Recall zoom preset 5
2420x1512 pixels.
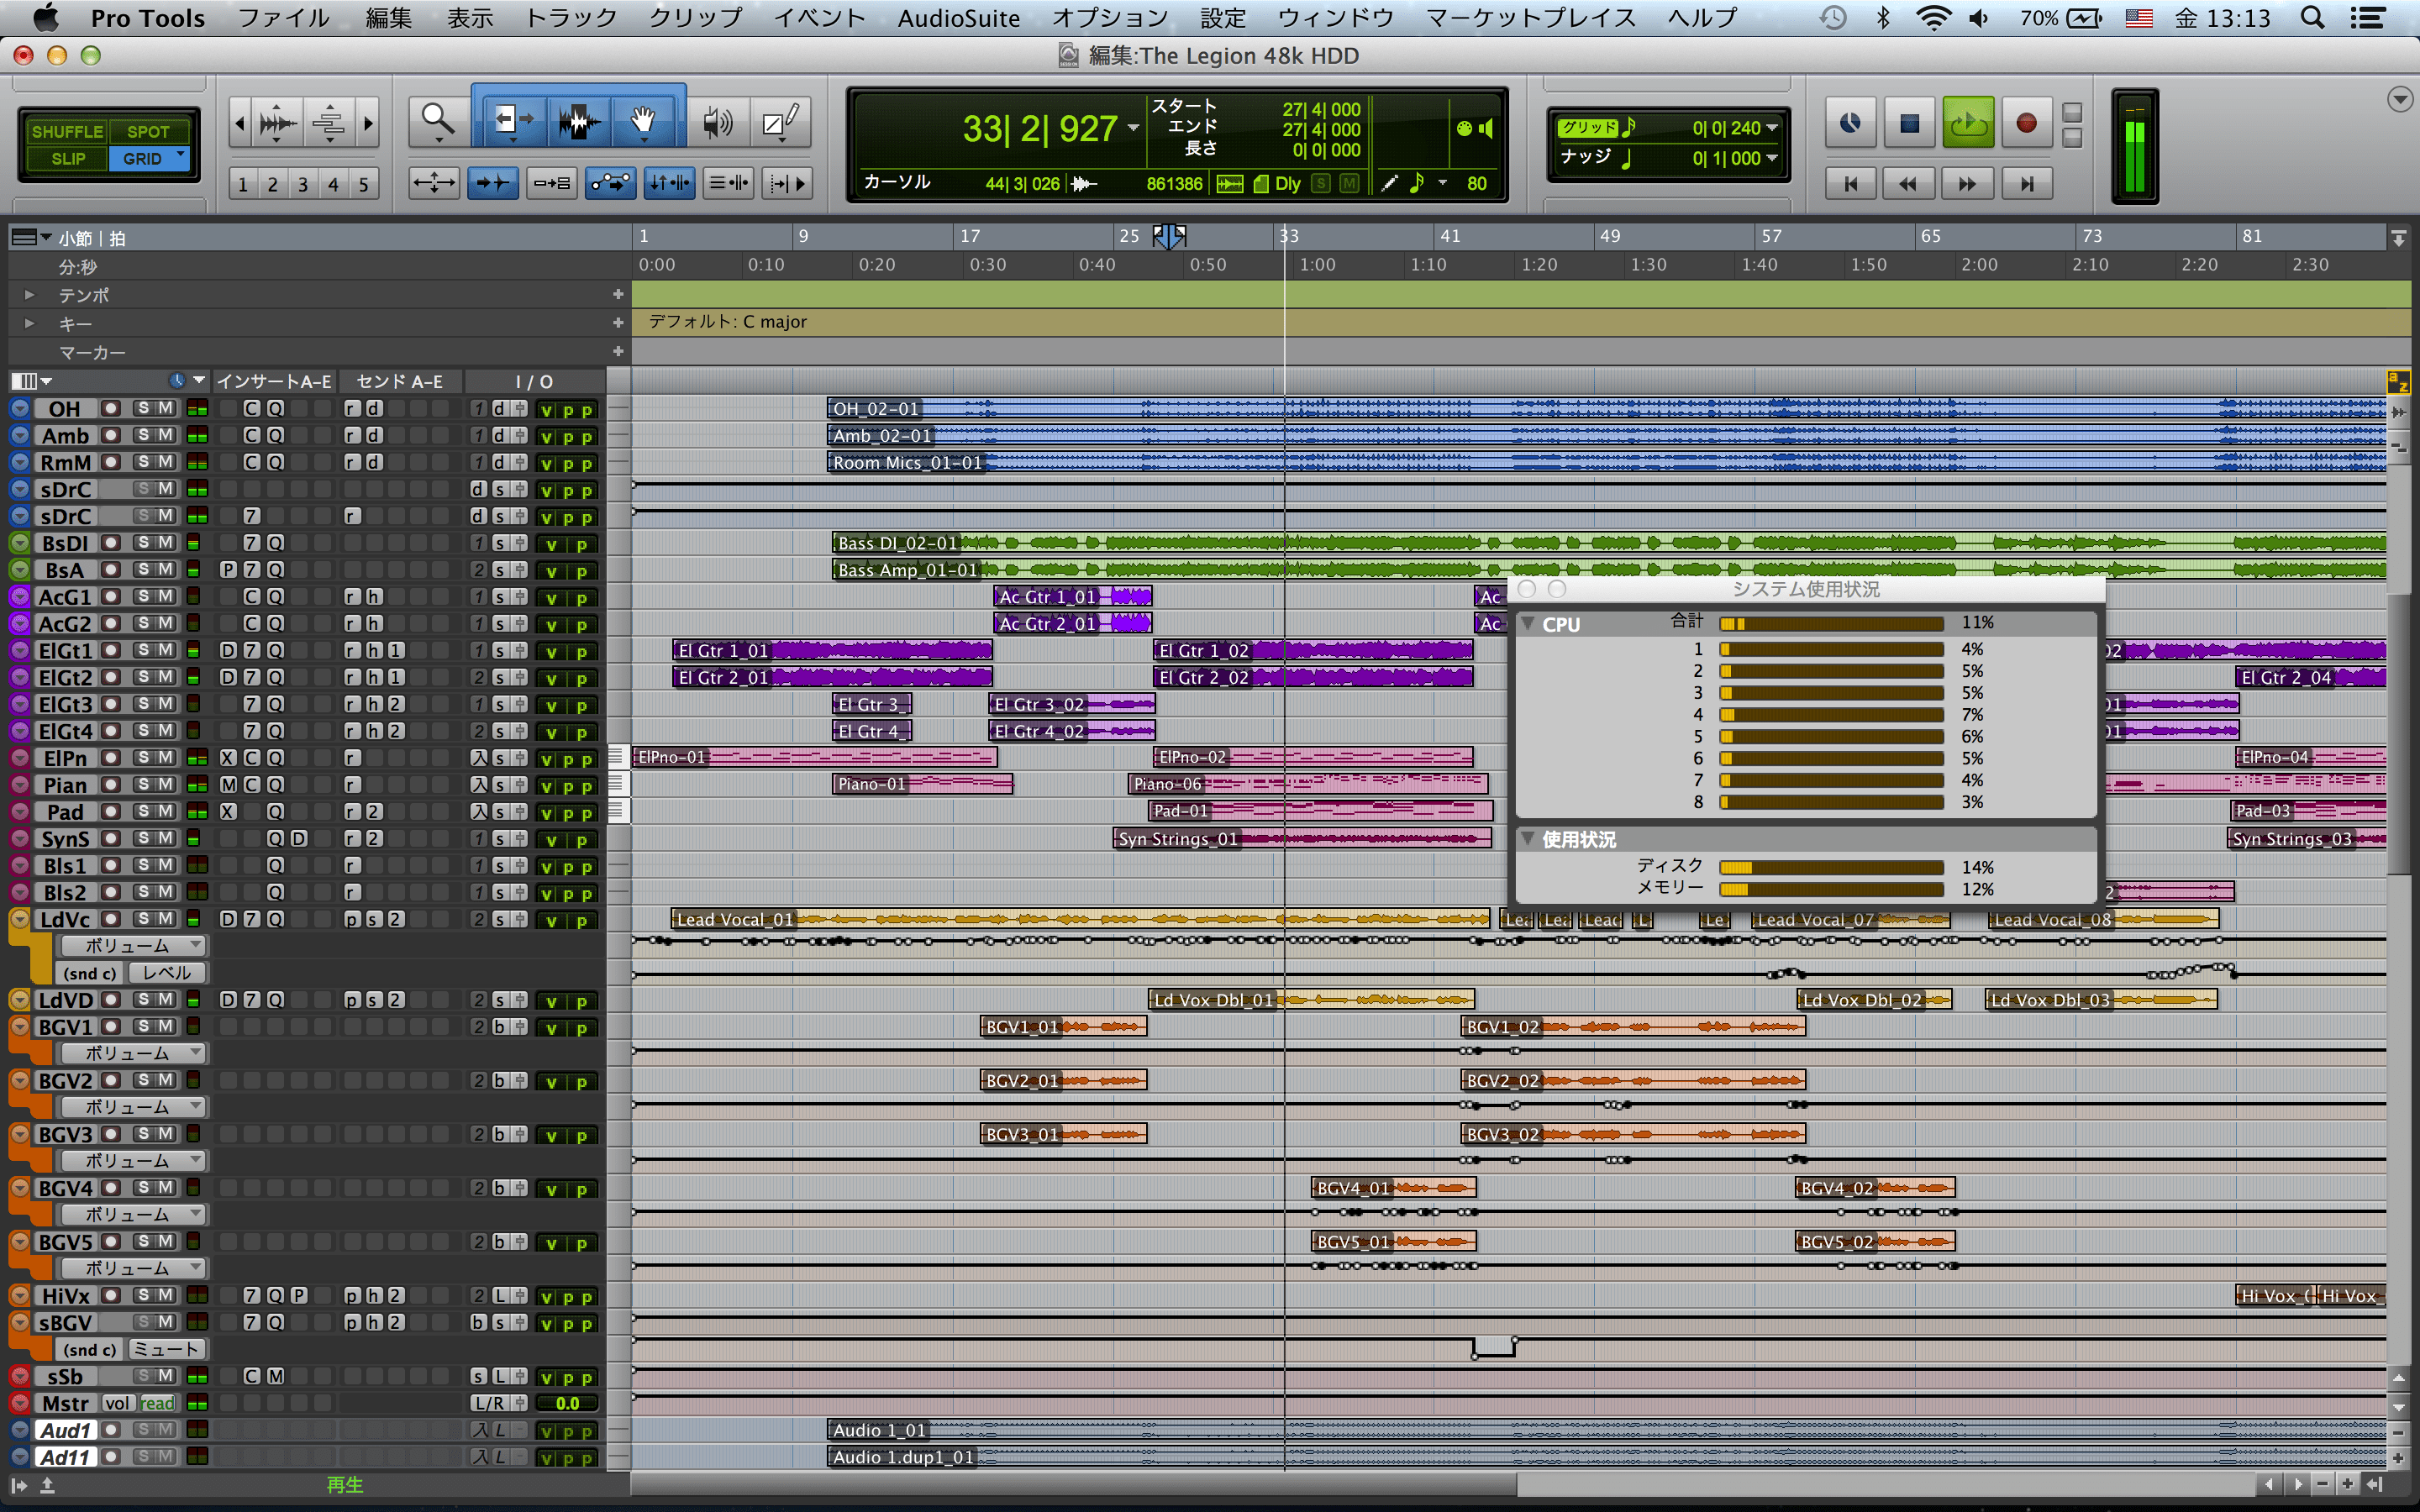pyautogui.click(x=364, y=184)
